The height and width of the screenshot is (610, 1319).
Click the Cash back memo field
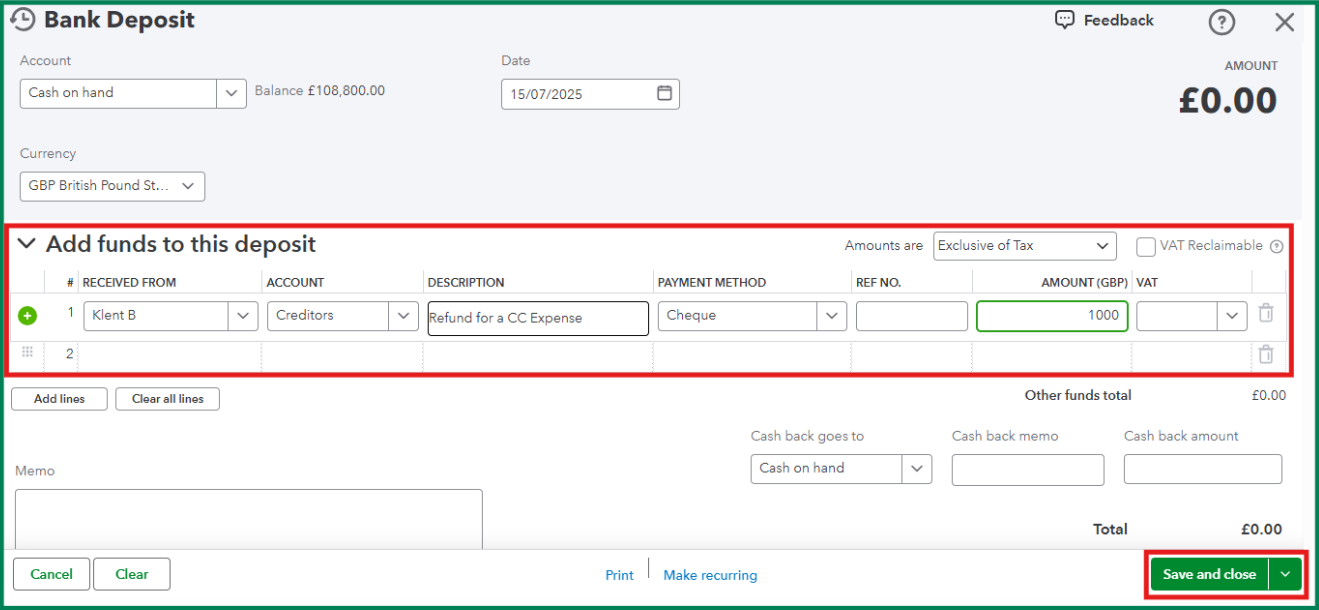[1028, 469]
